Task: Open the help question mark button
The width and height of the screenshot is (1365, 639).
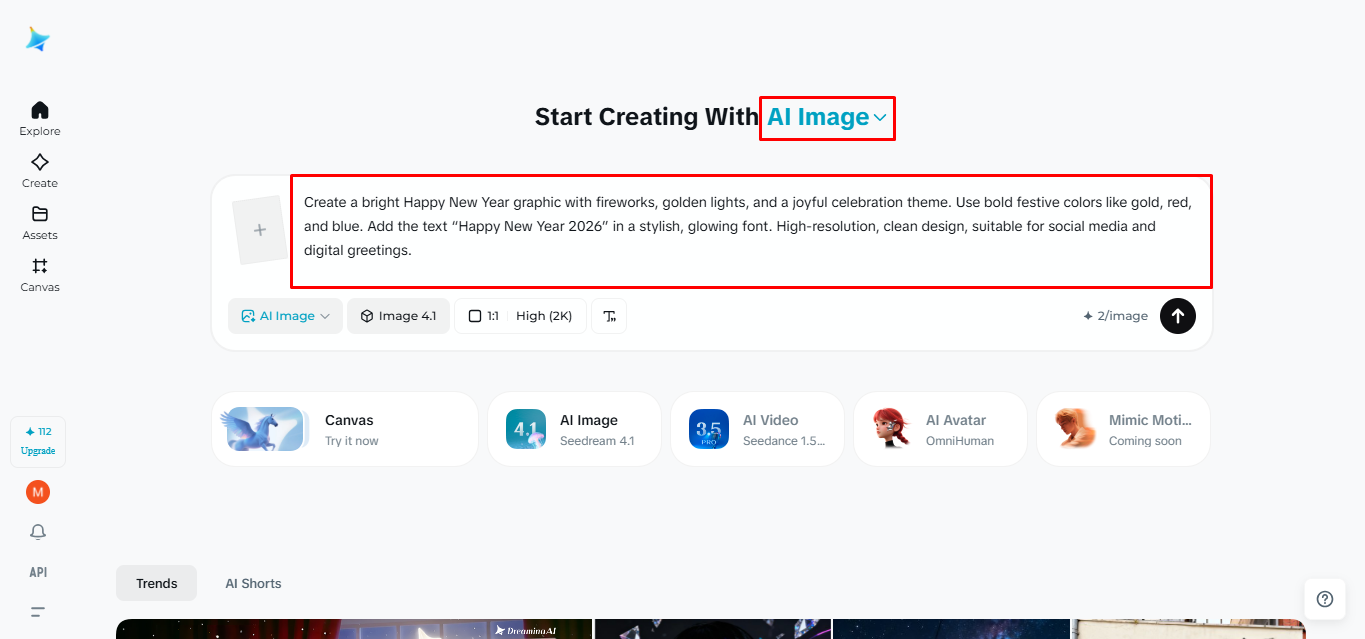Action: click(x=1325, y=599)
